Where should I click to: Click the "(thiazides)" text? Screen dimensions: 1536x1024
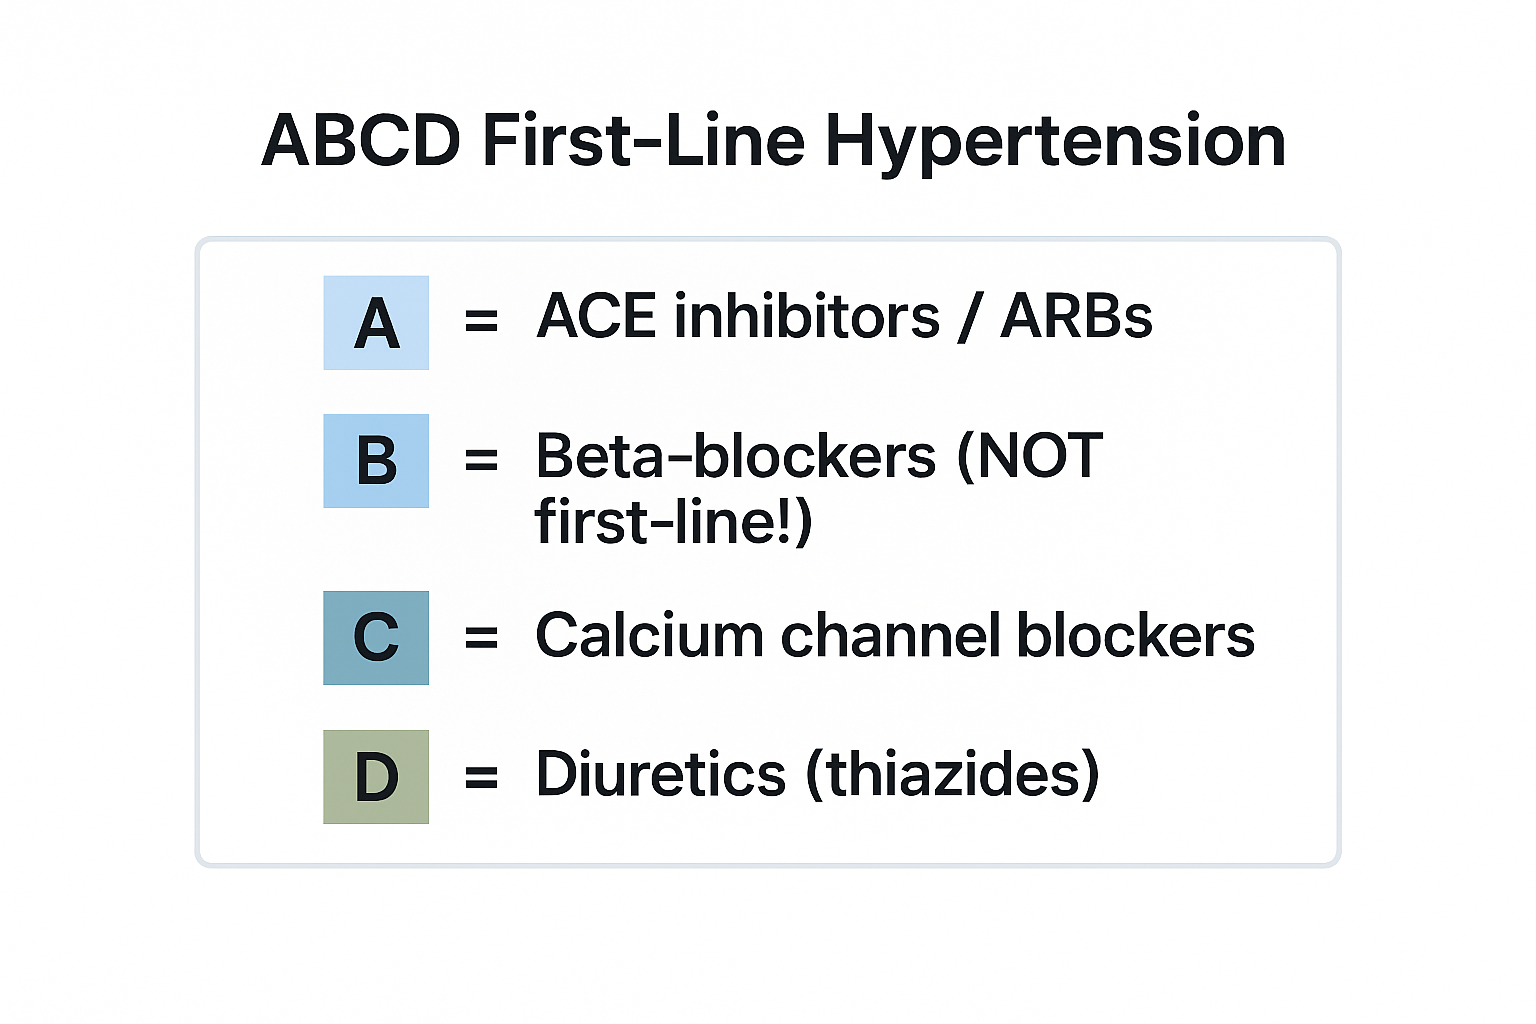tap(952, 774)
